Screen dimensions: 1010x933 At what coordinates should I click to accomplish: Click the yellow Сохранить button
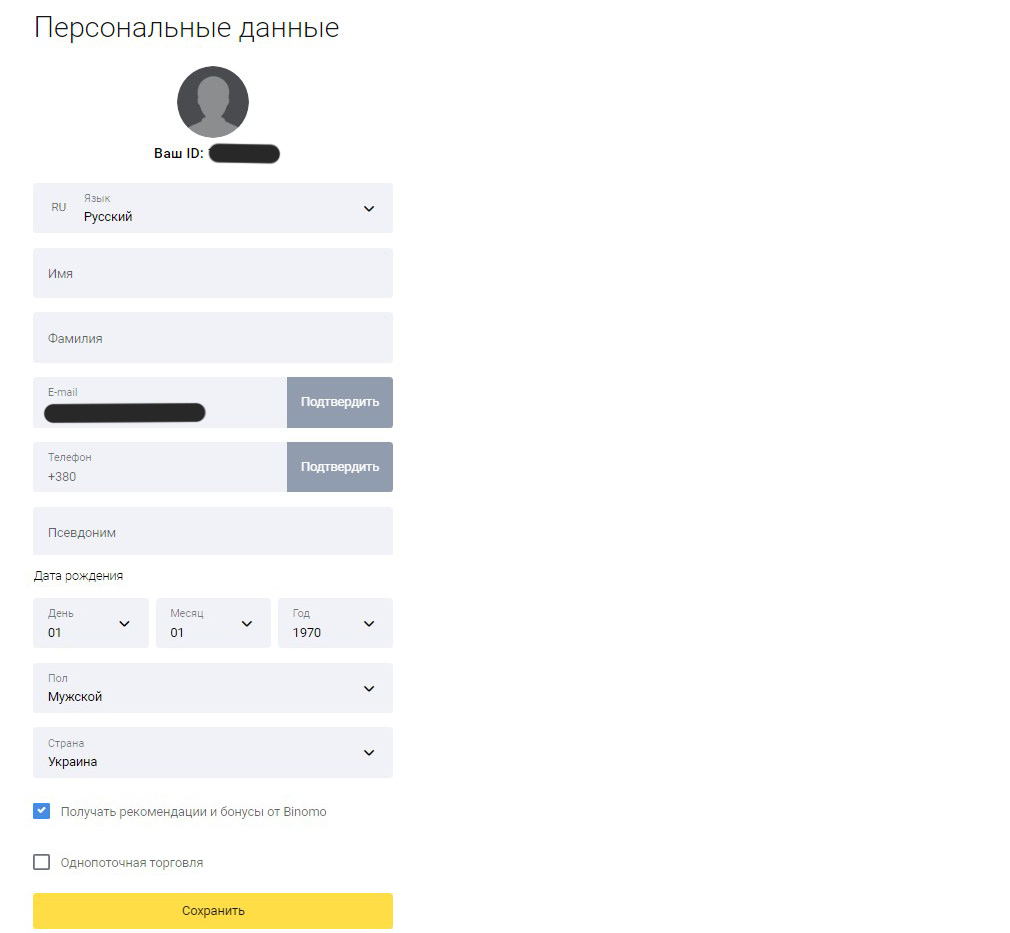[x=213, y=911]
